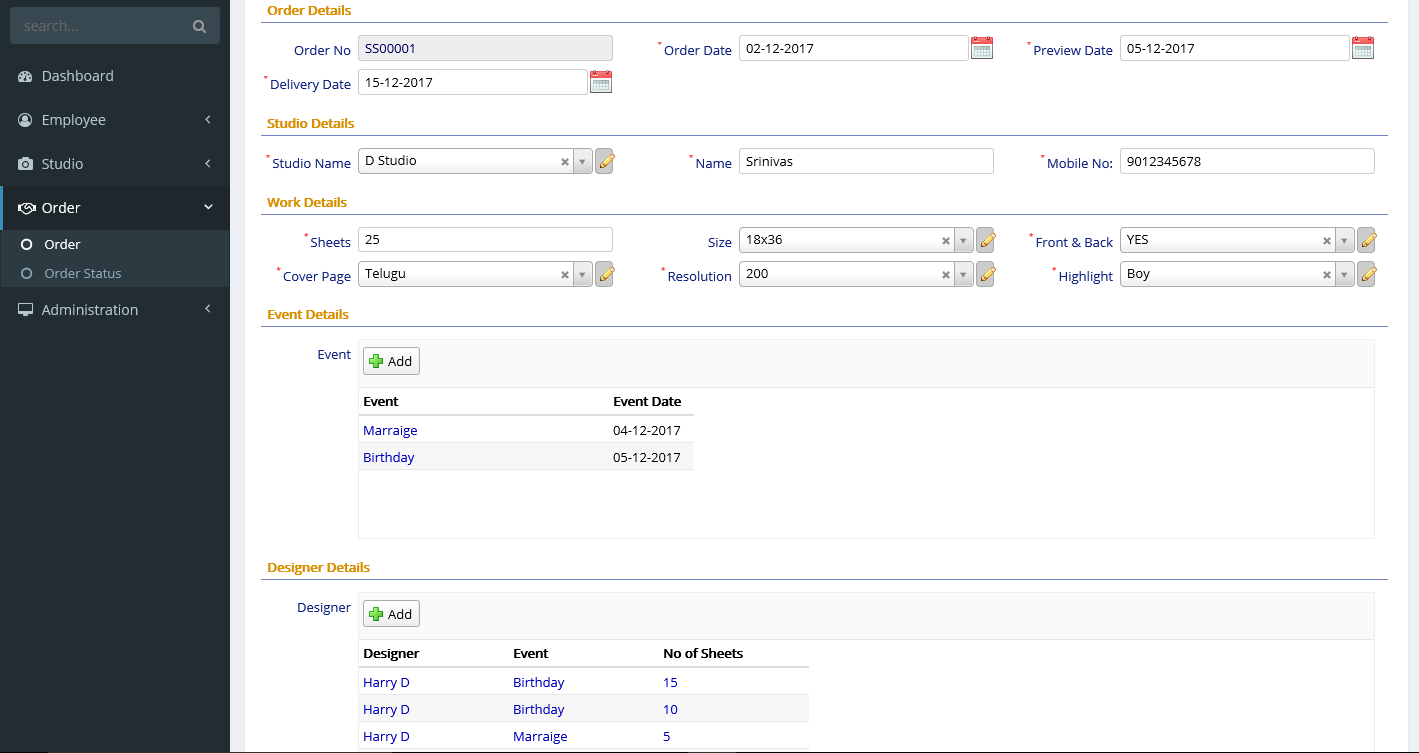This screenshot has width=1419, height=753.
Task: Click the edit pencil beside Cover Page
Action: (x=604, y=274)
